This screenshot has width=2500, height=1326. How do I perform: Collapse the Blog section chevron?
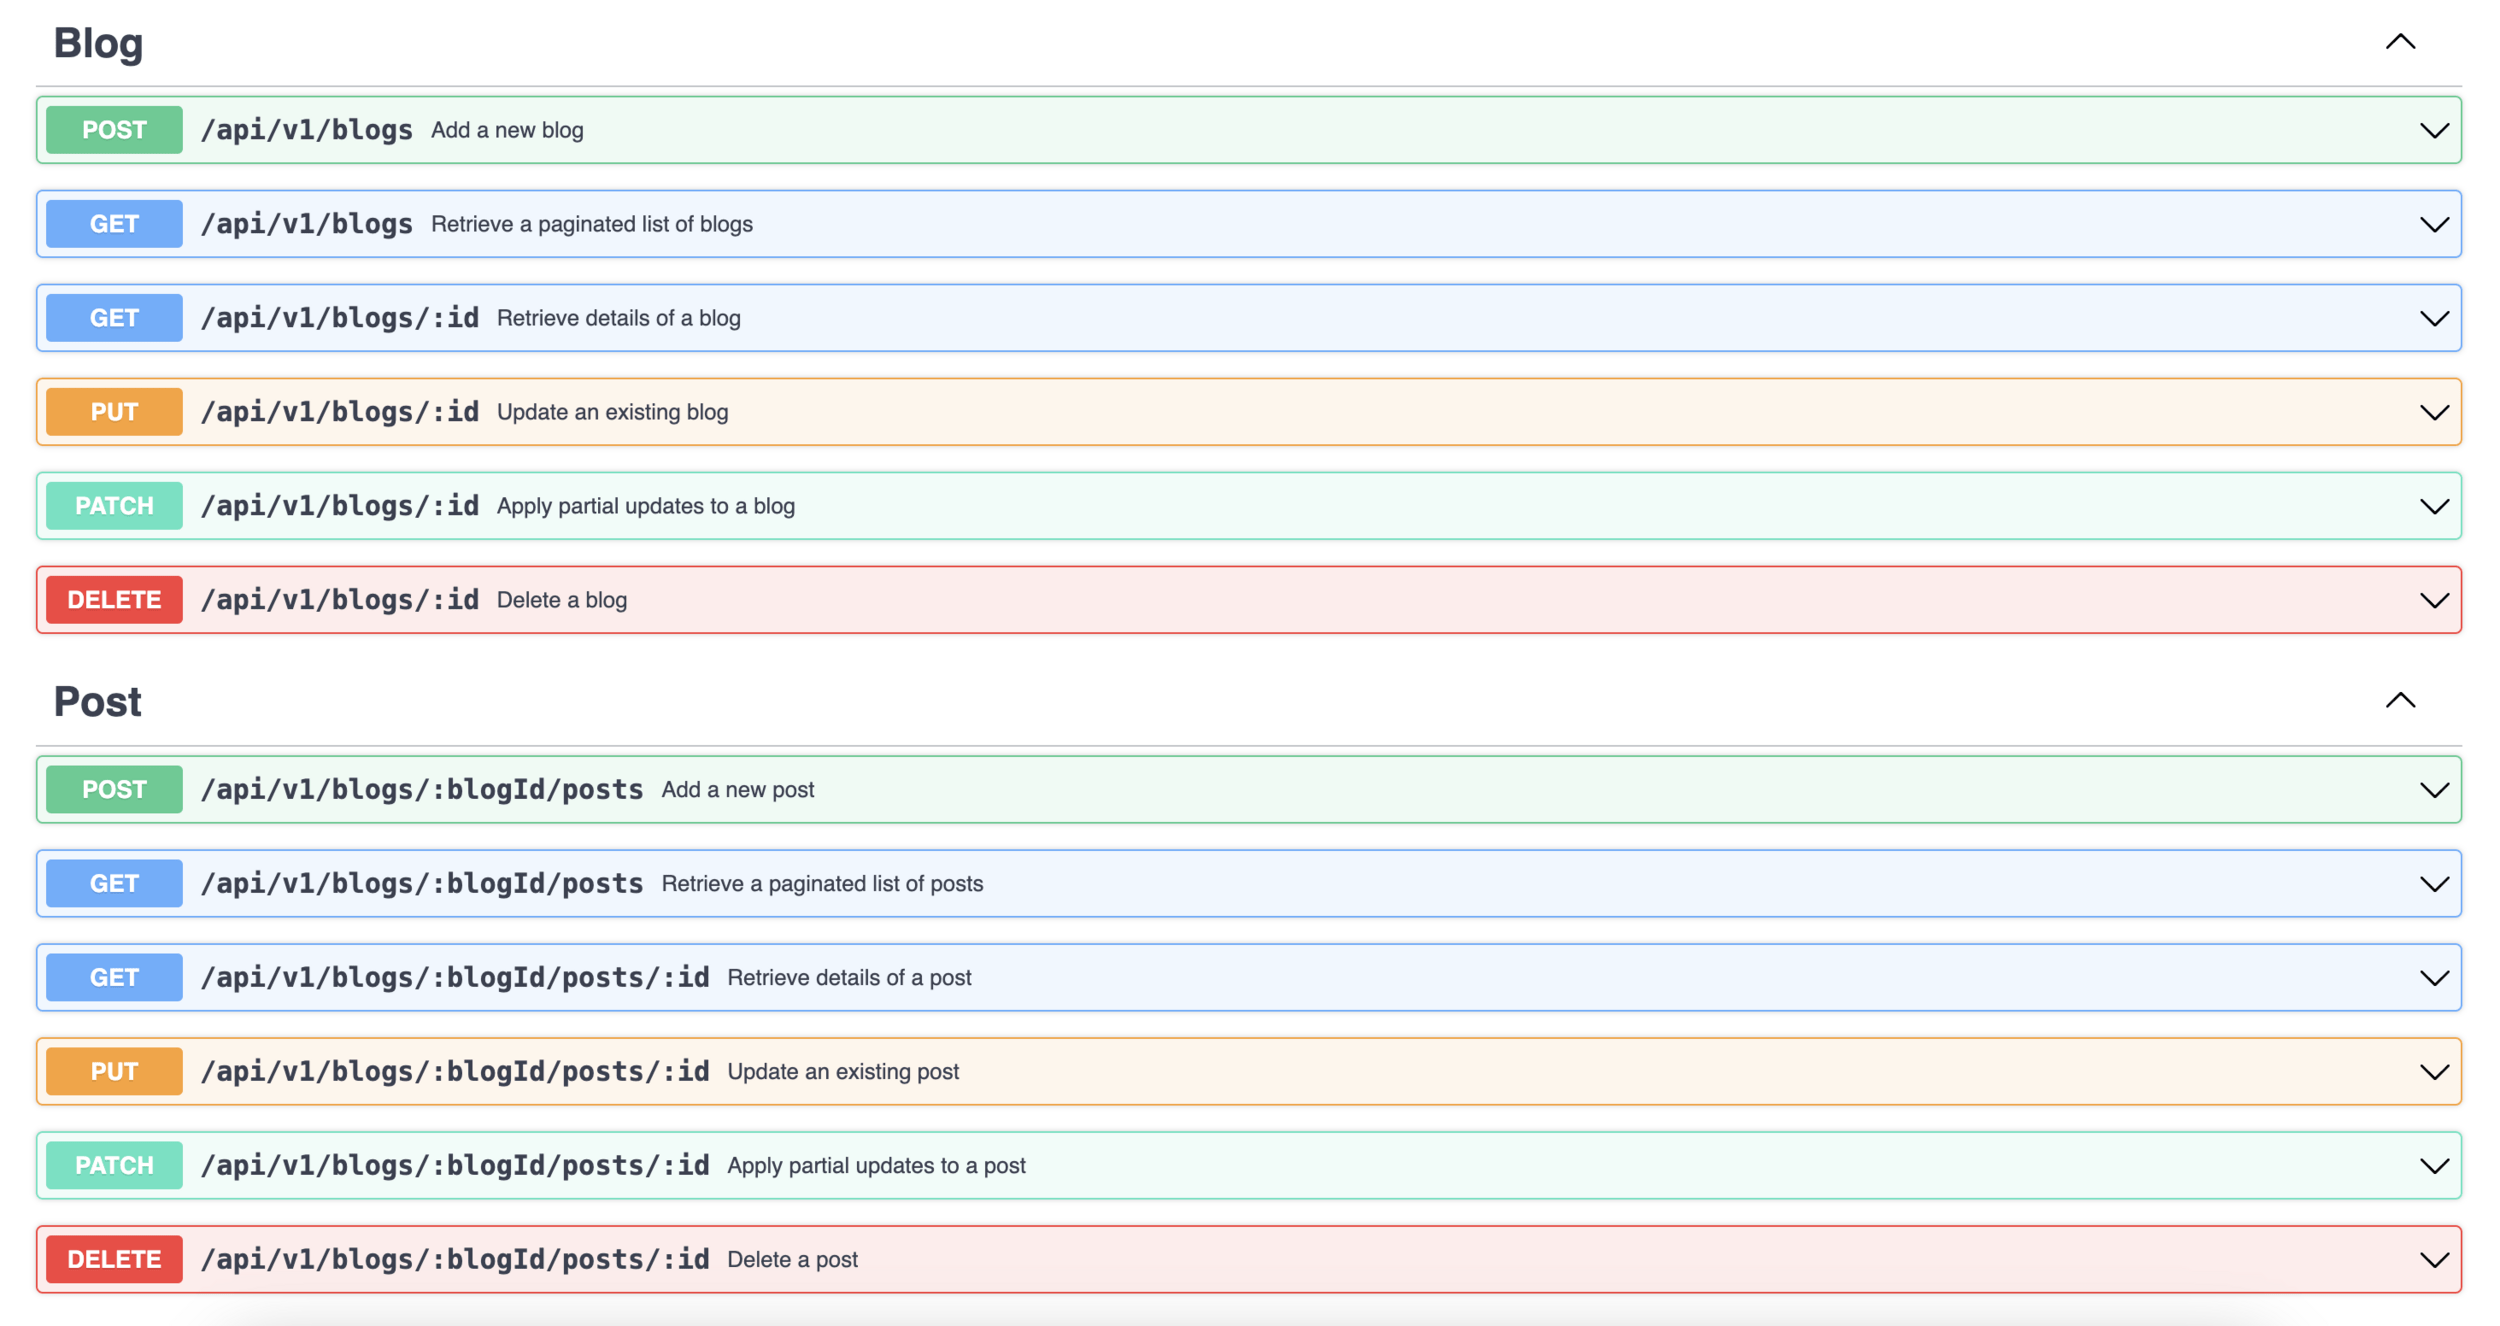(2399, 42)
